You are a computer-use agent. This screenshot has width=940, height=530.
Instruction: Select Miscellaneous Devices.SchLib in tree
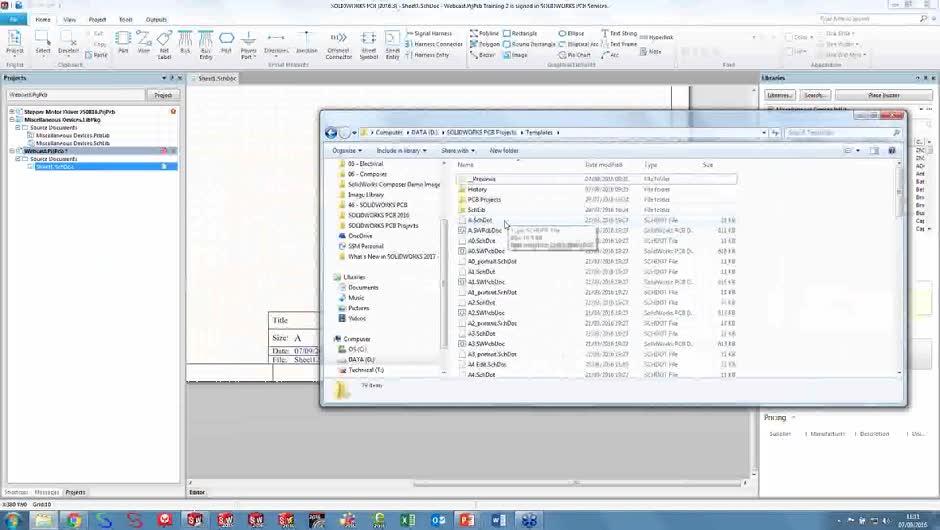tap(73, 143)
